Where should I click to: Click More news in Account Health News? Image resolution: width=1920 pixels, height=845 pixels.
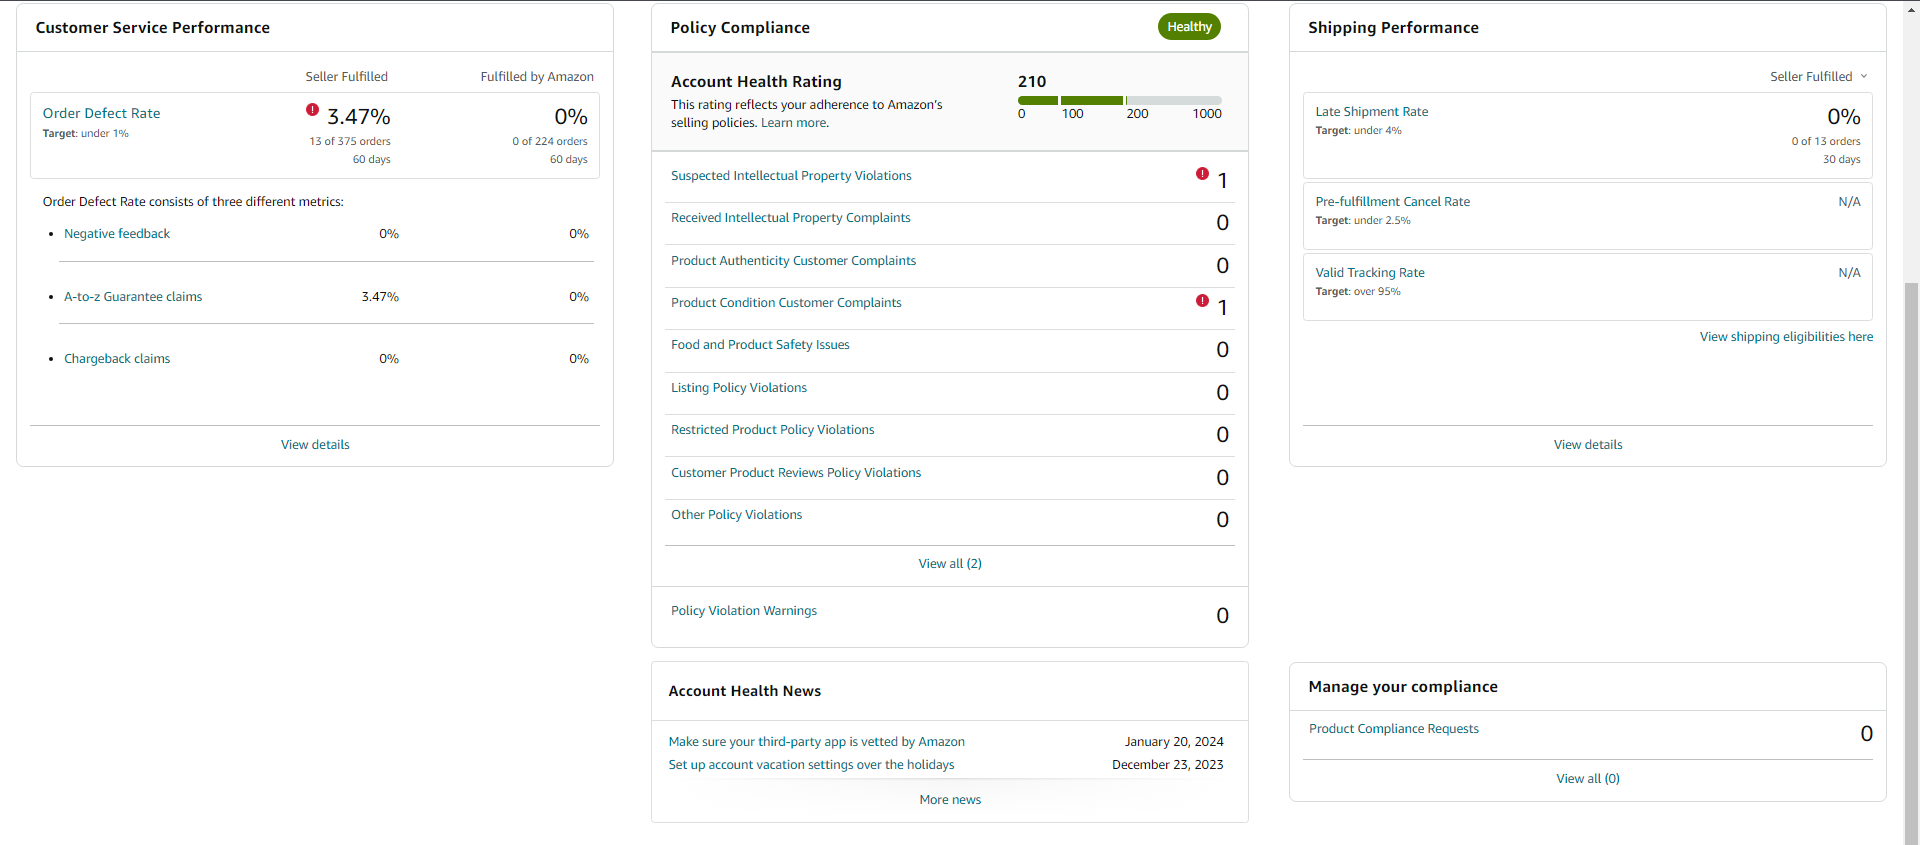click(x=950, y=800)
